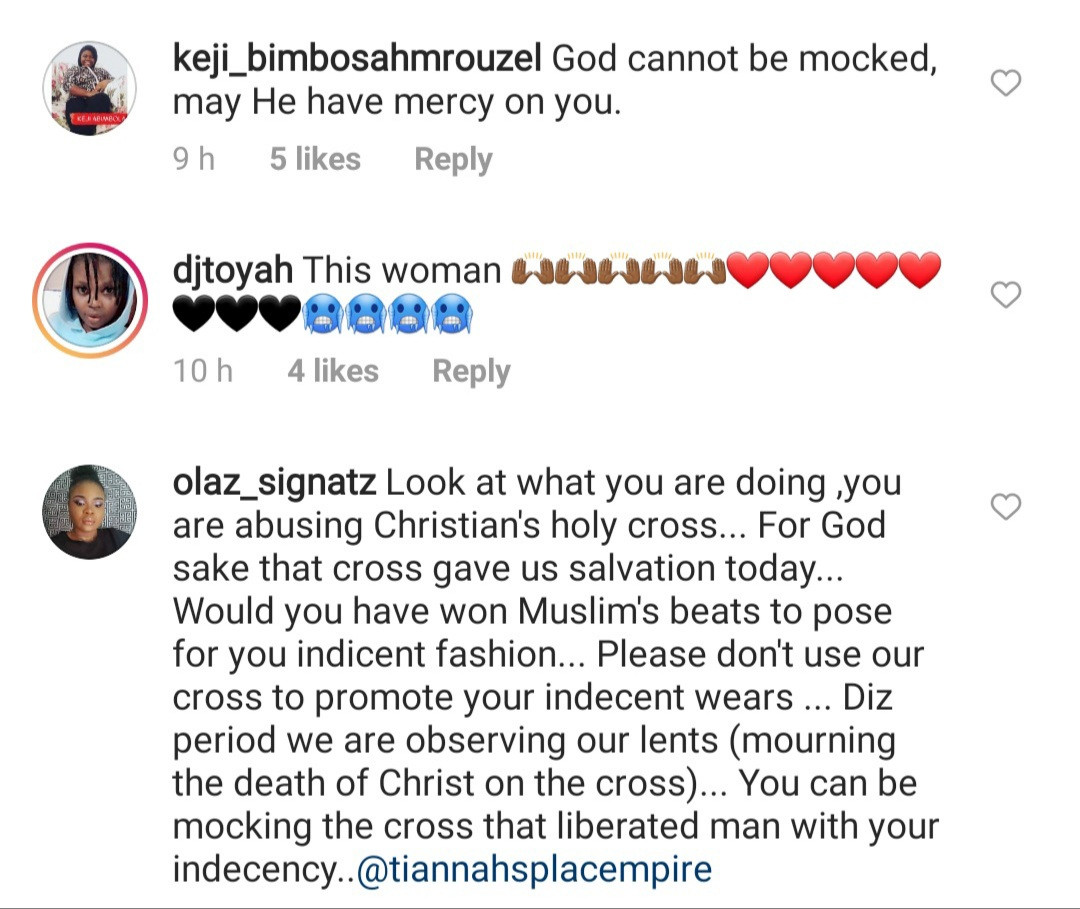
Task: Reply to djtoyah's "This woman" comment
Action: click(x=471, y=372)
